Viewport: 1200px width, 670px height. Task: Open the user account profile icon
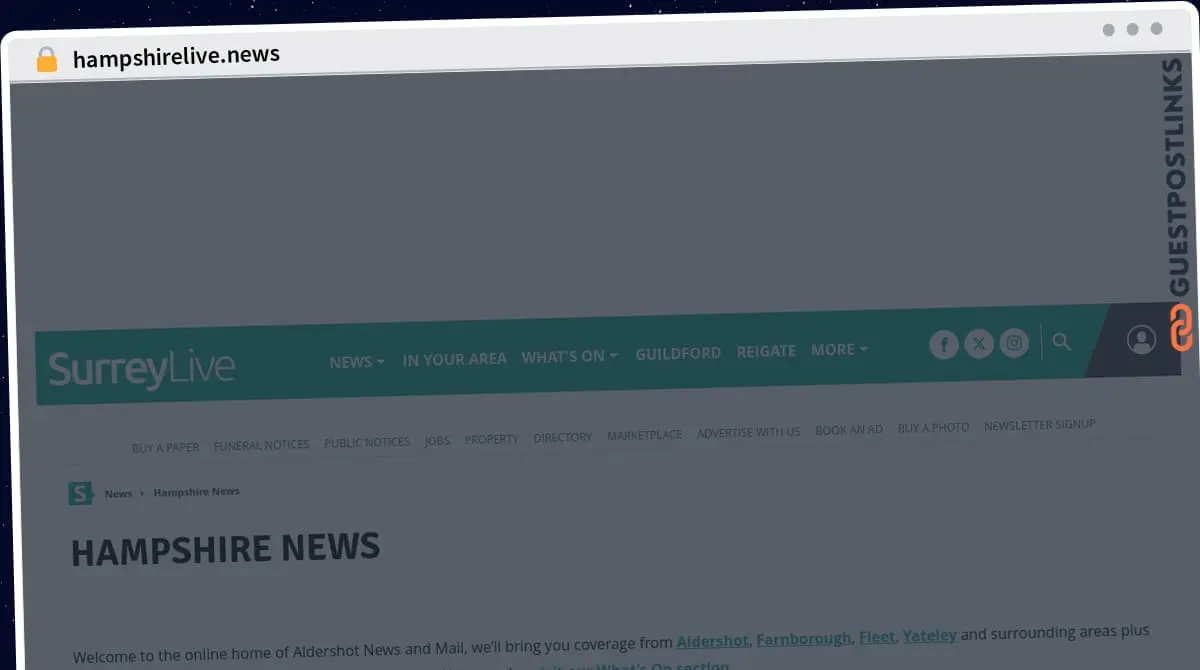[x=1141, y=340]
